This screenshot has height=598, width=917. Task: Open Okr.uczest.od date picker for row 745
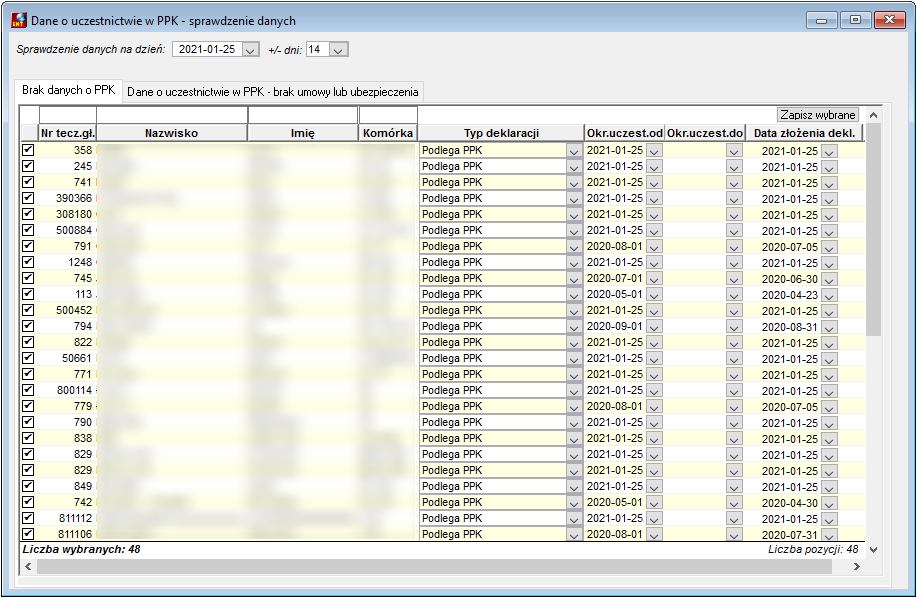(654, 279)
